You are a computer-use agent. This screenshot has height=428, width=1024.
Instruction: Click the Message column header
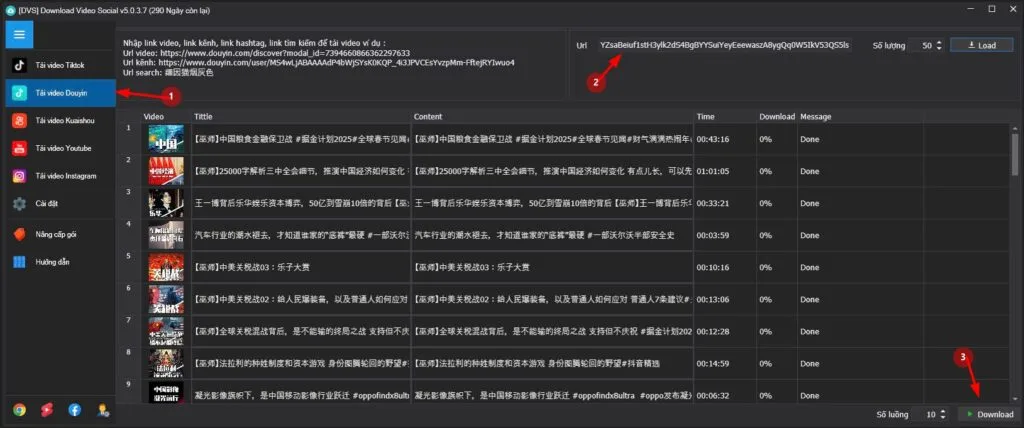click(x=860, y=116)
